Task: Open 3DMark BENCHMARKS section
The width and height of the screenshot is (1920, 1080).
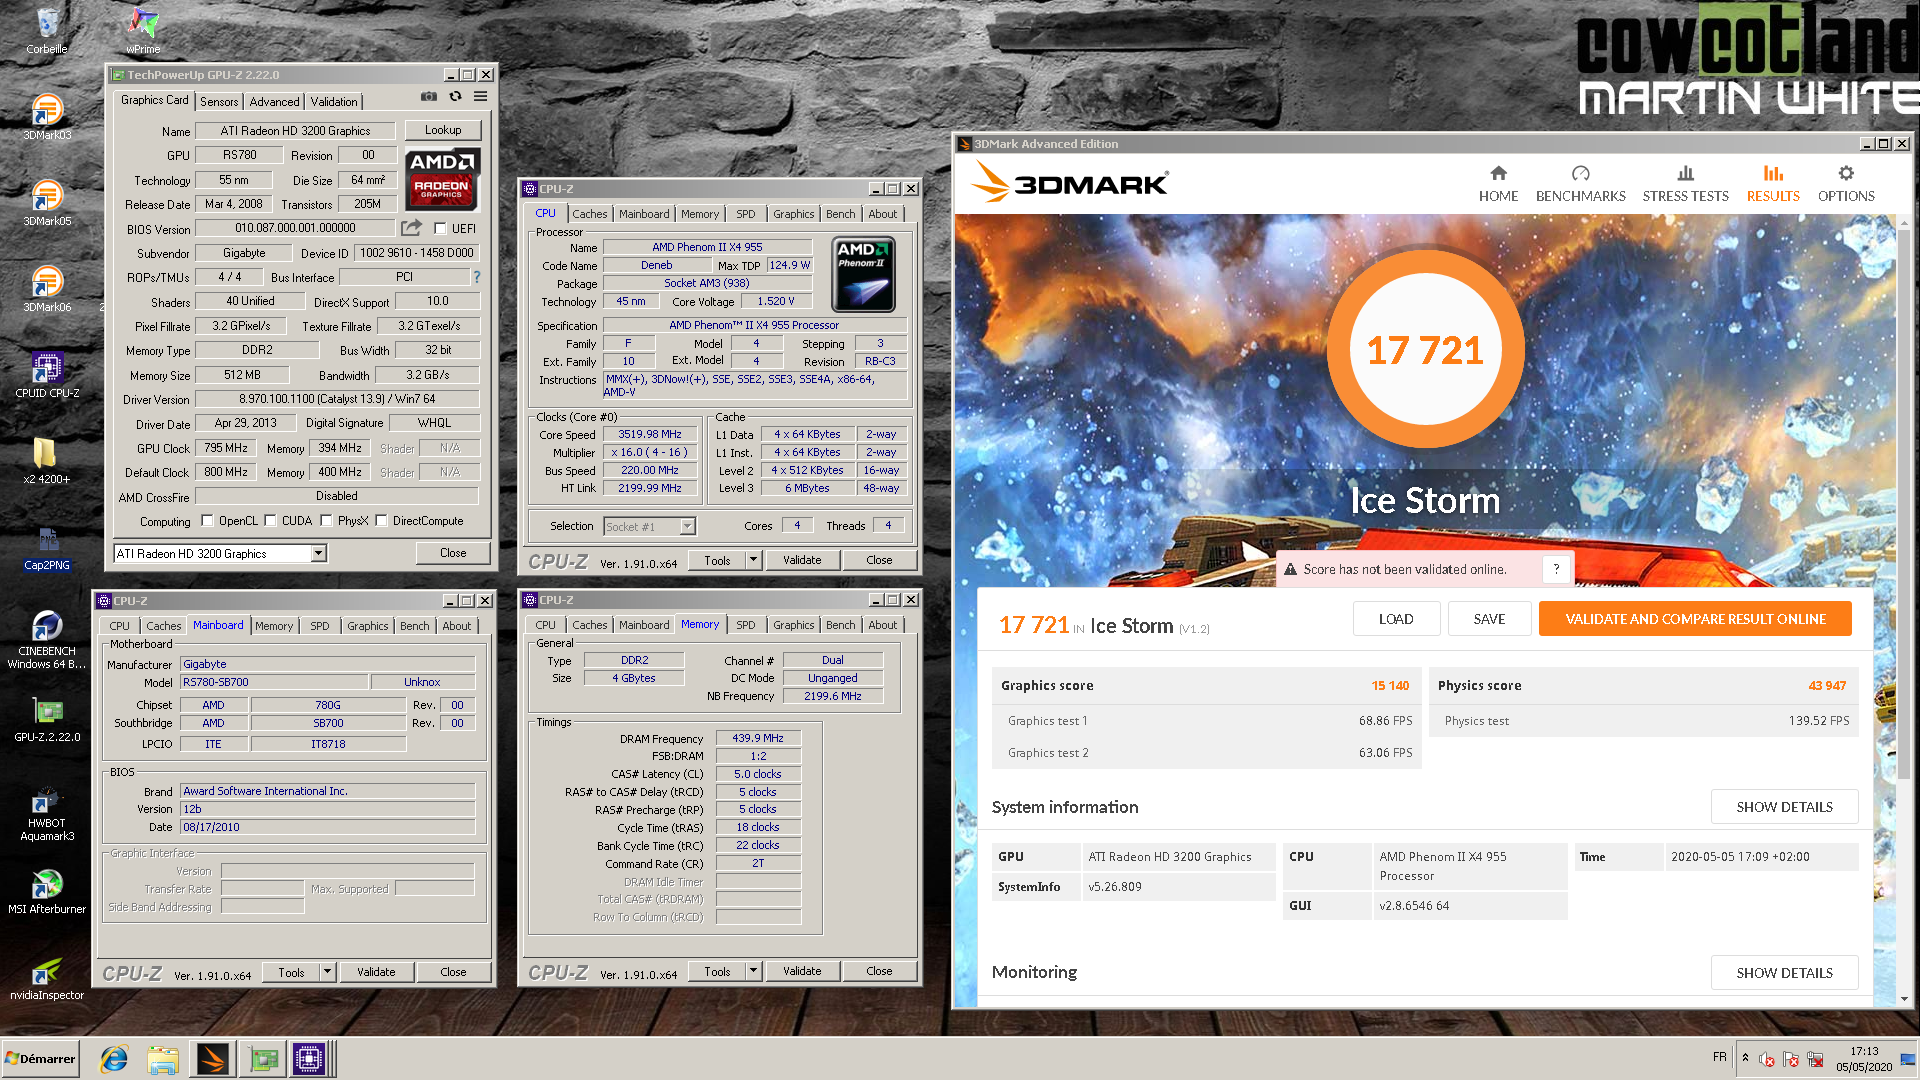Action: (x=1580, y=184)
